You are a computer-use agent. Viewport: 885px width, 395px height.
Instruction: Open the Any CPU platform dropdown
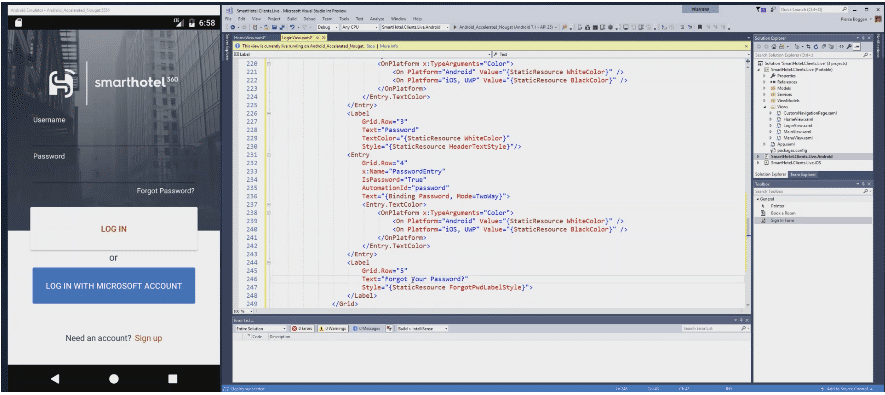[x=360, y=27]
